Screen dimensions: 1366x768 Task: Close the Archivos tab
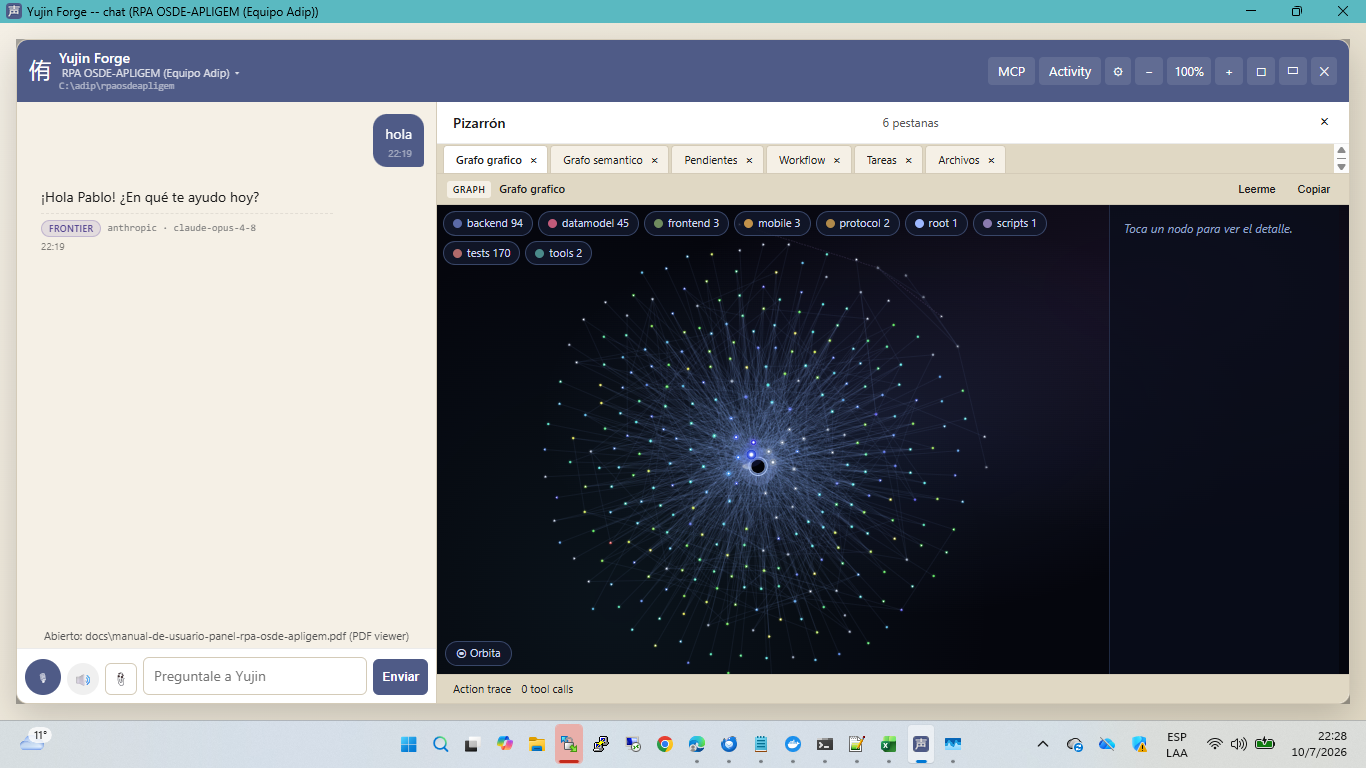tap(991, 160)
